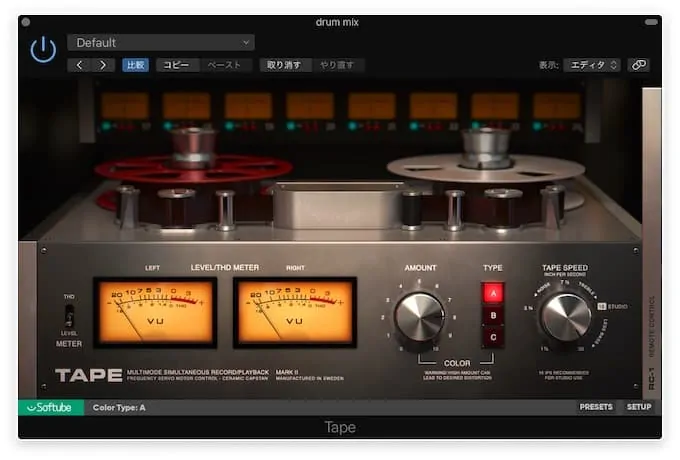Click the window close dot
Viewport: 680px width, 460px height.
(x=26, y=22)
